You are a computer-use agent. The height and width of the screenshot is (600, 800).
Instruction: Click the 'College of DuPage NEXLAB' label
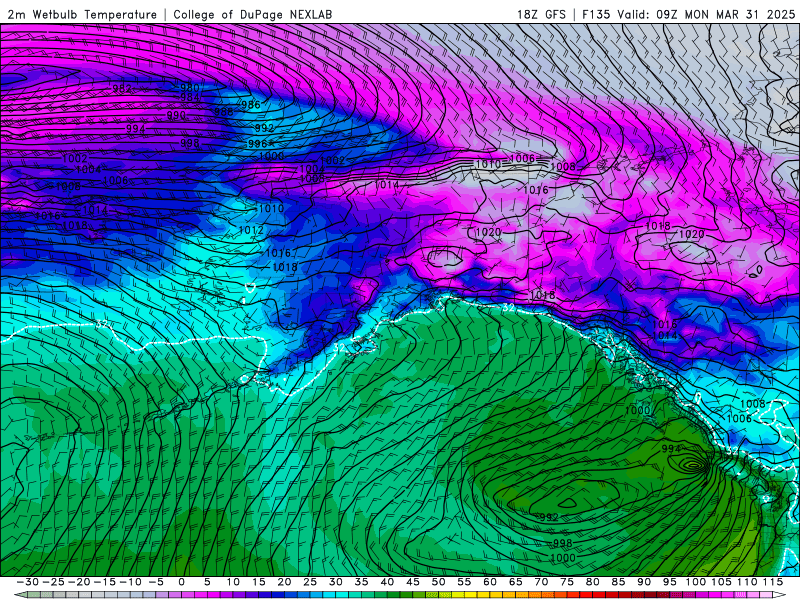pyautogui.click(x=253, y=15)
